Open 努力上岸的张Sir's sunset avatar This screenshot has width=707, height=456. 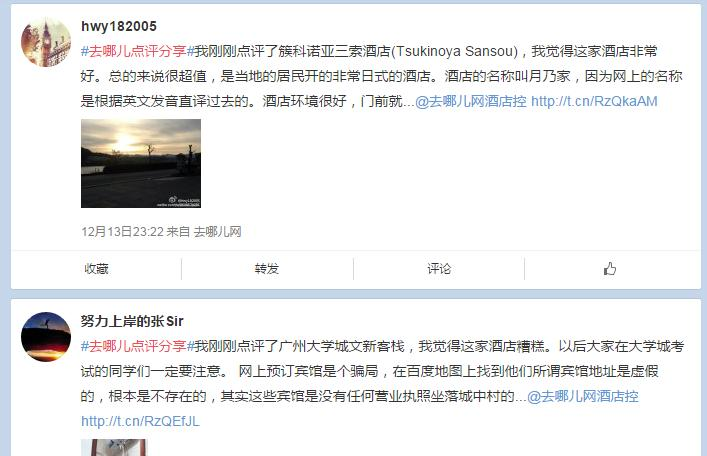pos(46,337)
